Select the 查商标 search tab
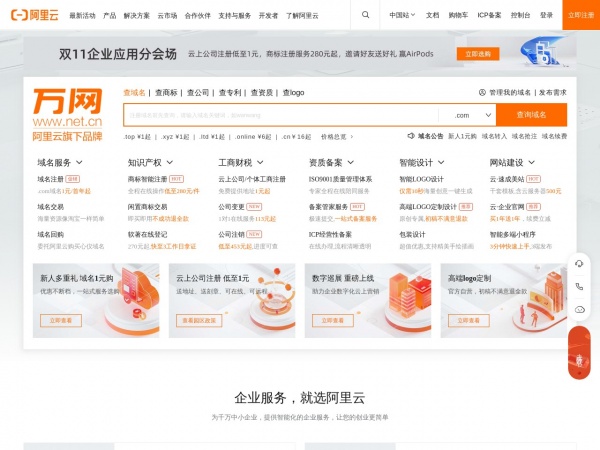 [166, 92]
